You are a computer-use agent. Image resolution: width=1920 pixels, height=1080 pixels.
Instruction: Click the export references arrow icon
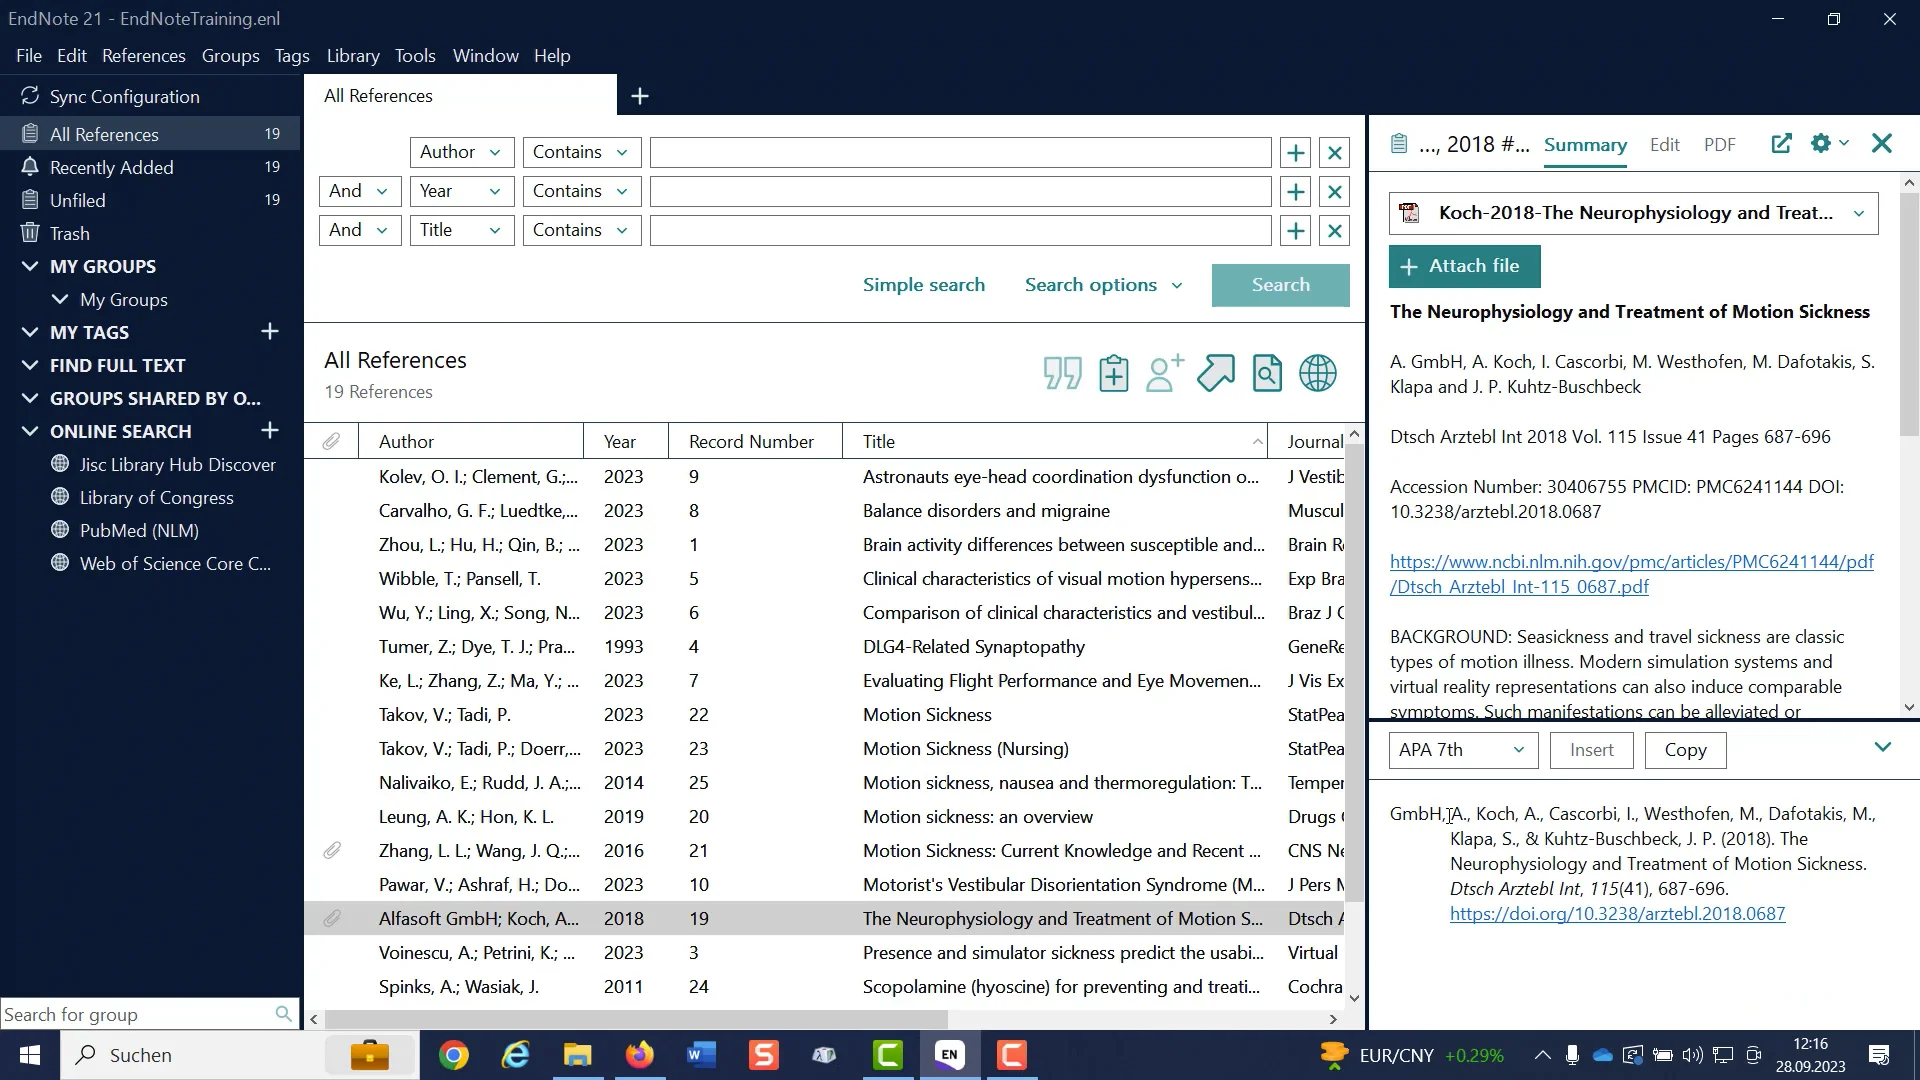[x=1216, y=374]
